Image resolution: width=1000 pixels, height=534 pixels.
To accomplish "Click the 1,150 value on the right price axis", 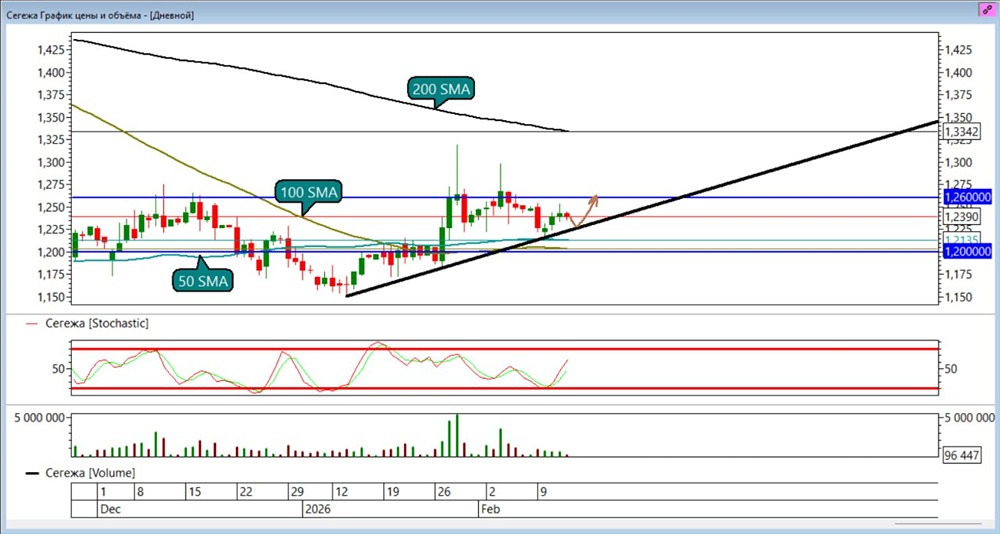I will tap(961, 297).
